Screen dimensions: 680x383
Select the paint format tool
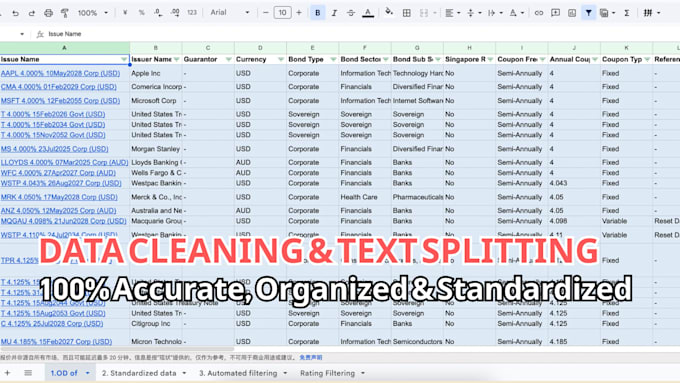tap(65, 13)
